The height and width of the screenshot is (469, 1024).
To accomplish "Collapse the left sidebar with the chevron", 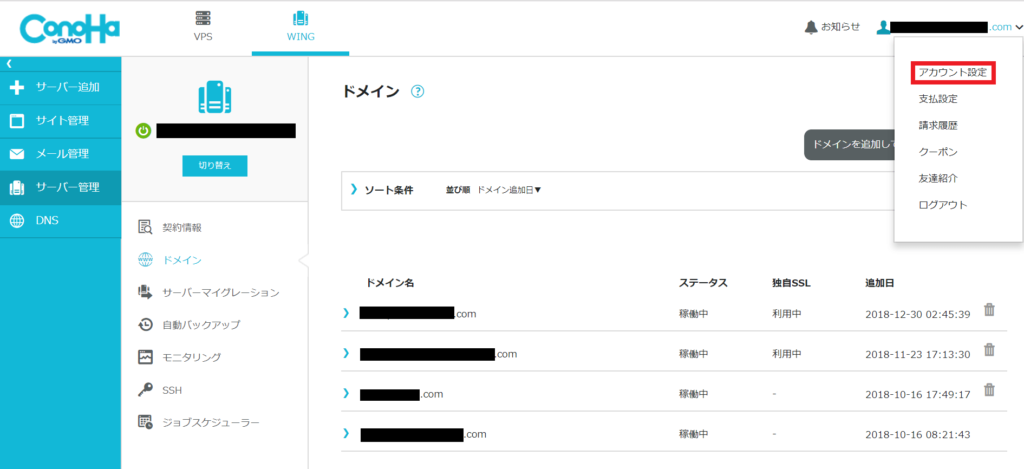I will coord(9,64).
